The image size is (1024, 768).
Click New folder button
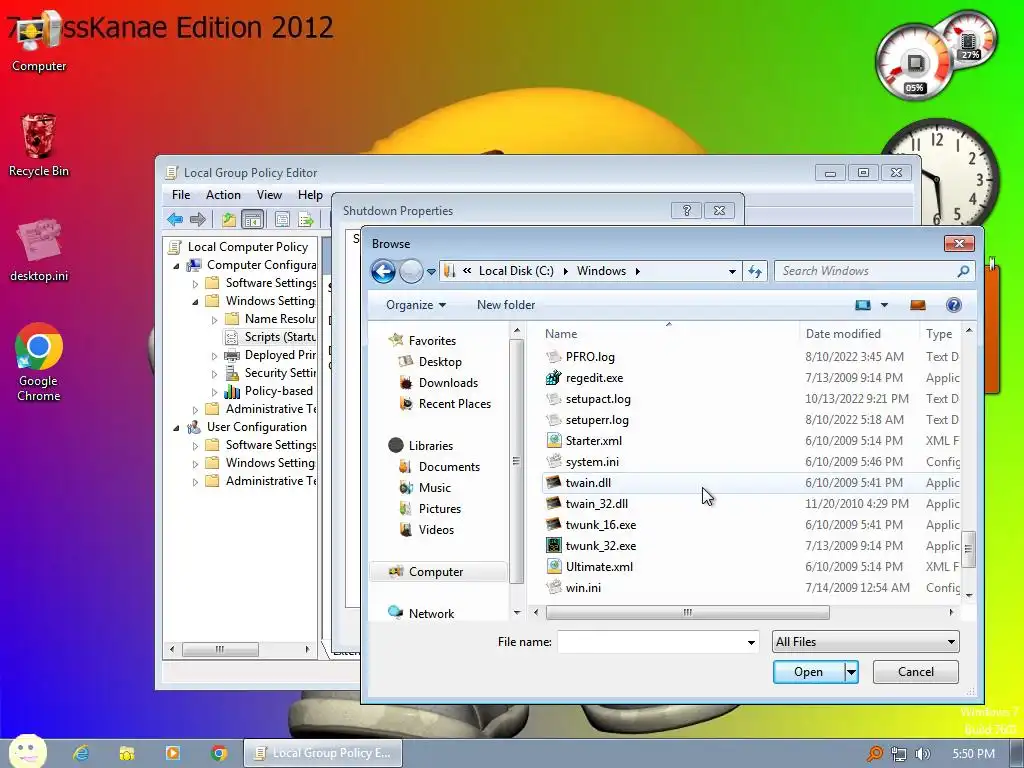506,305
